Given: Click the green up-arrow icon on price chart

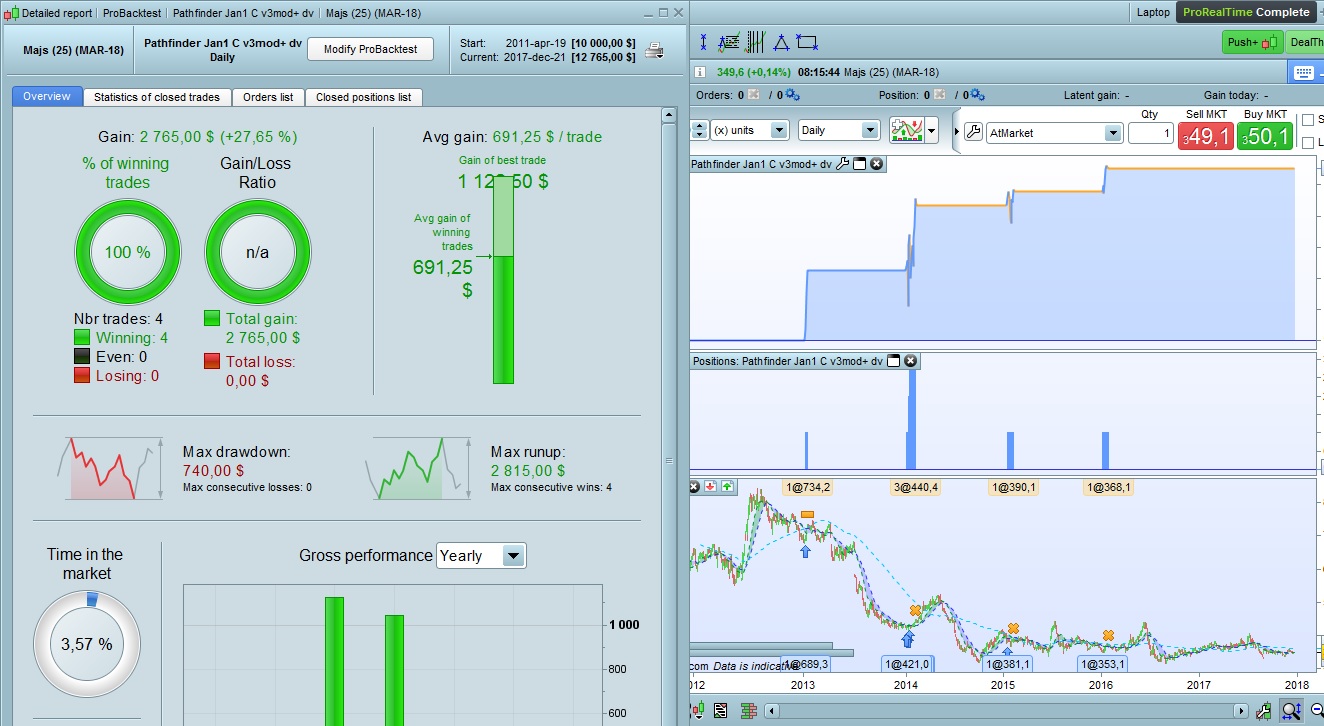Looking at the screenshot, I should [728, 487].
